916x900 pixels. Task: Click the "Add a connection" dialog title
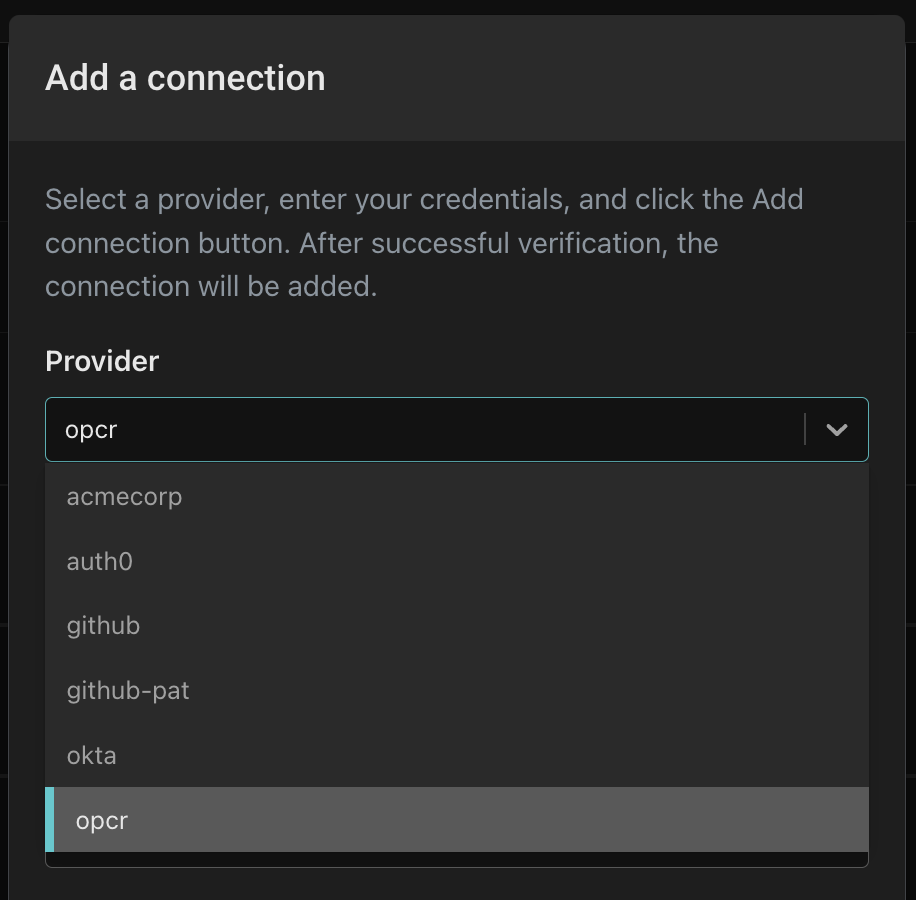[185, 78]
